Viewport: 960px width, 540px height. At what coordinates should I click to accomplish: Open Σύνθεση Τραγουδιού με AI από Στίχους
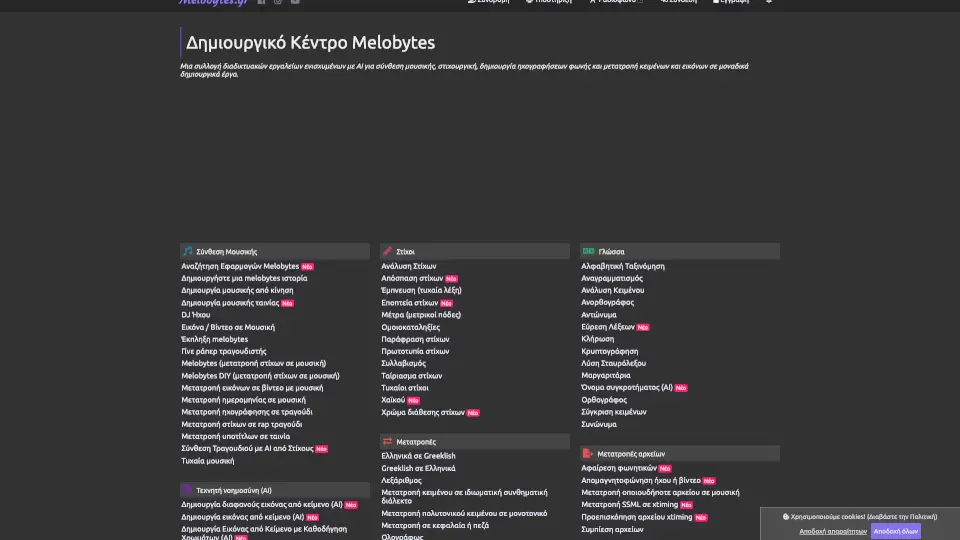point(247,449)
